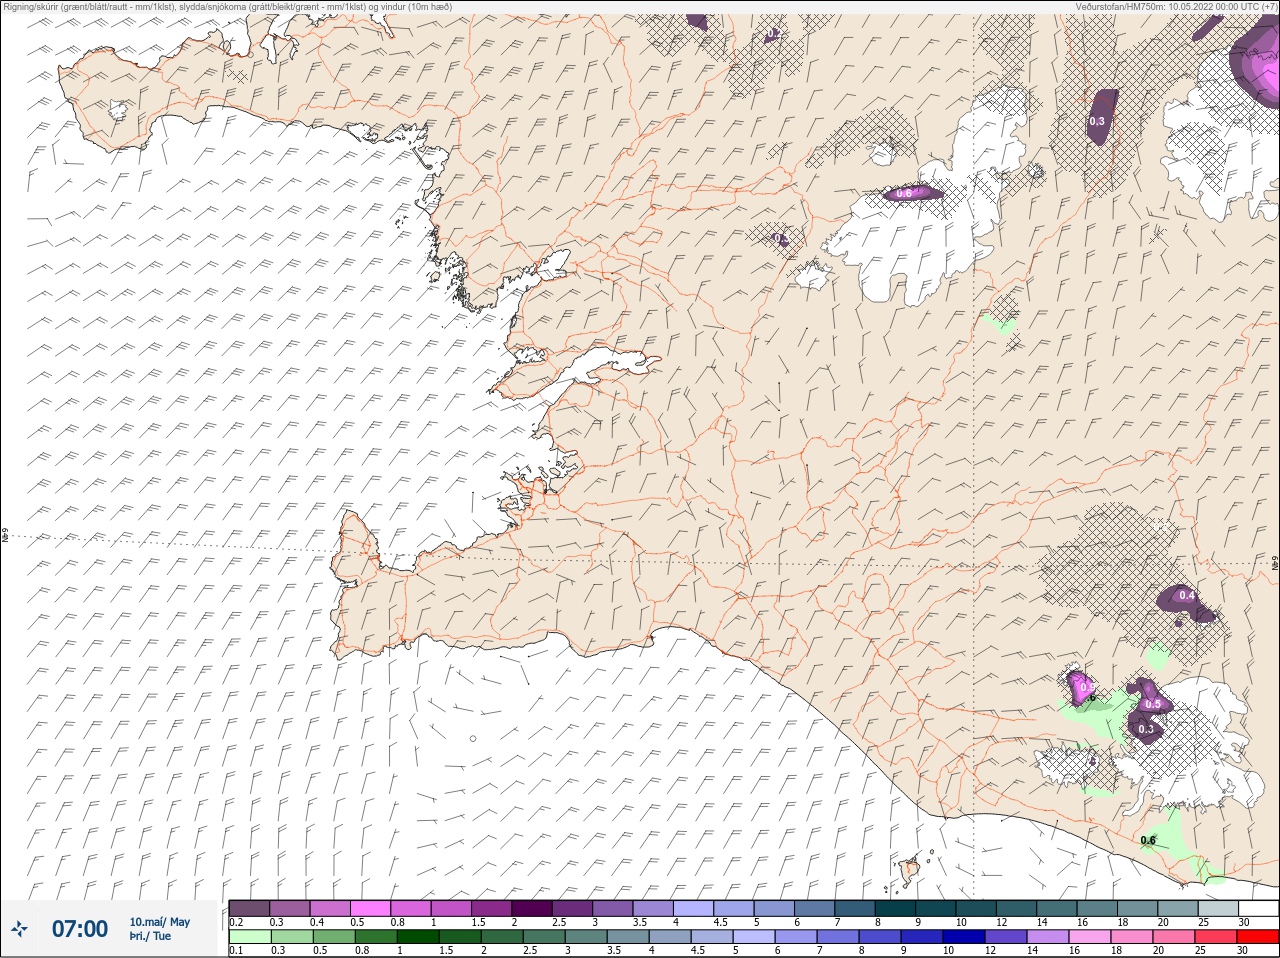Select the navy blue 10 swatch in lower legend row
Viewport: 1280px width, 958px height.
coord(964,937)
